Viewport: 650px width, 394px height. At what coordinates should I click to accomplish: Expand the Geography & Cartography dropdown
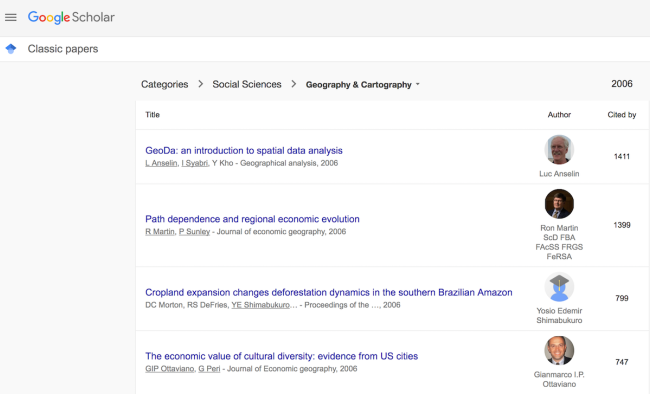363,85
